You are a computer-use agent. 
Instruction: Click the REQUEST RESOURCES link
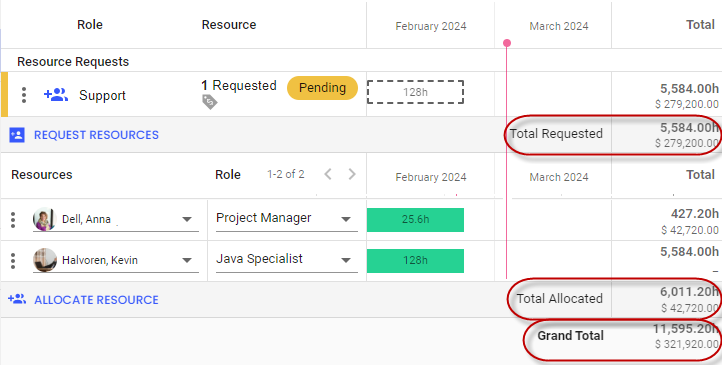[x=96, y=135]
